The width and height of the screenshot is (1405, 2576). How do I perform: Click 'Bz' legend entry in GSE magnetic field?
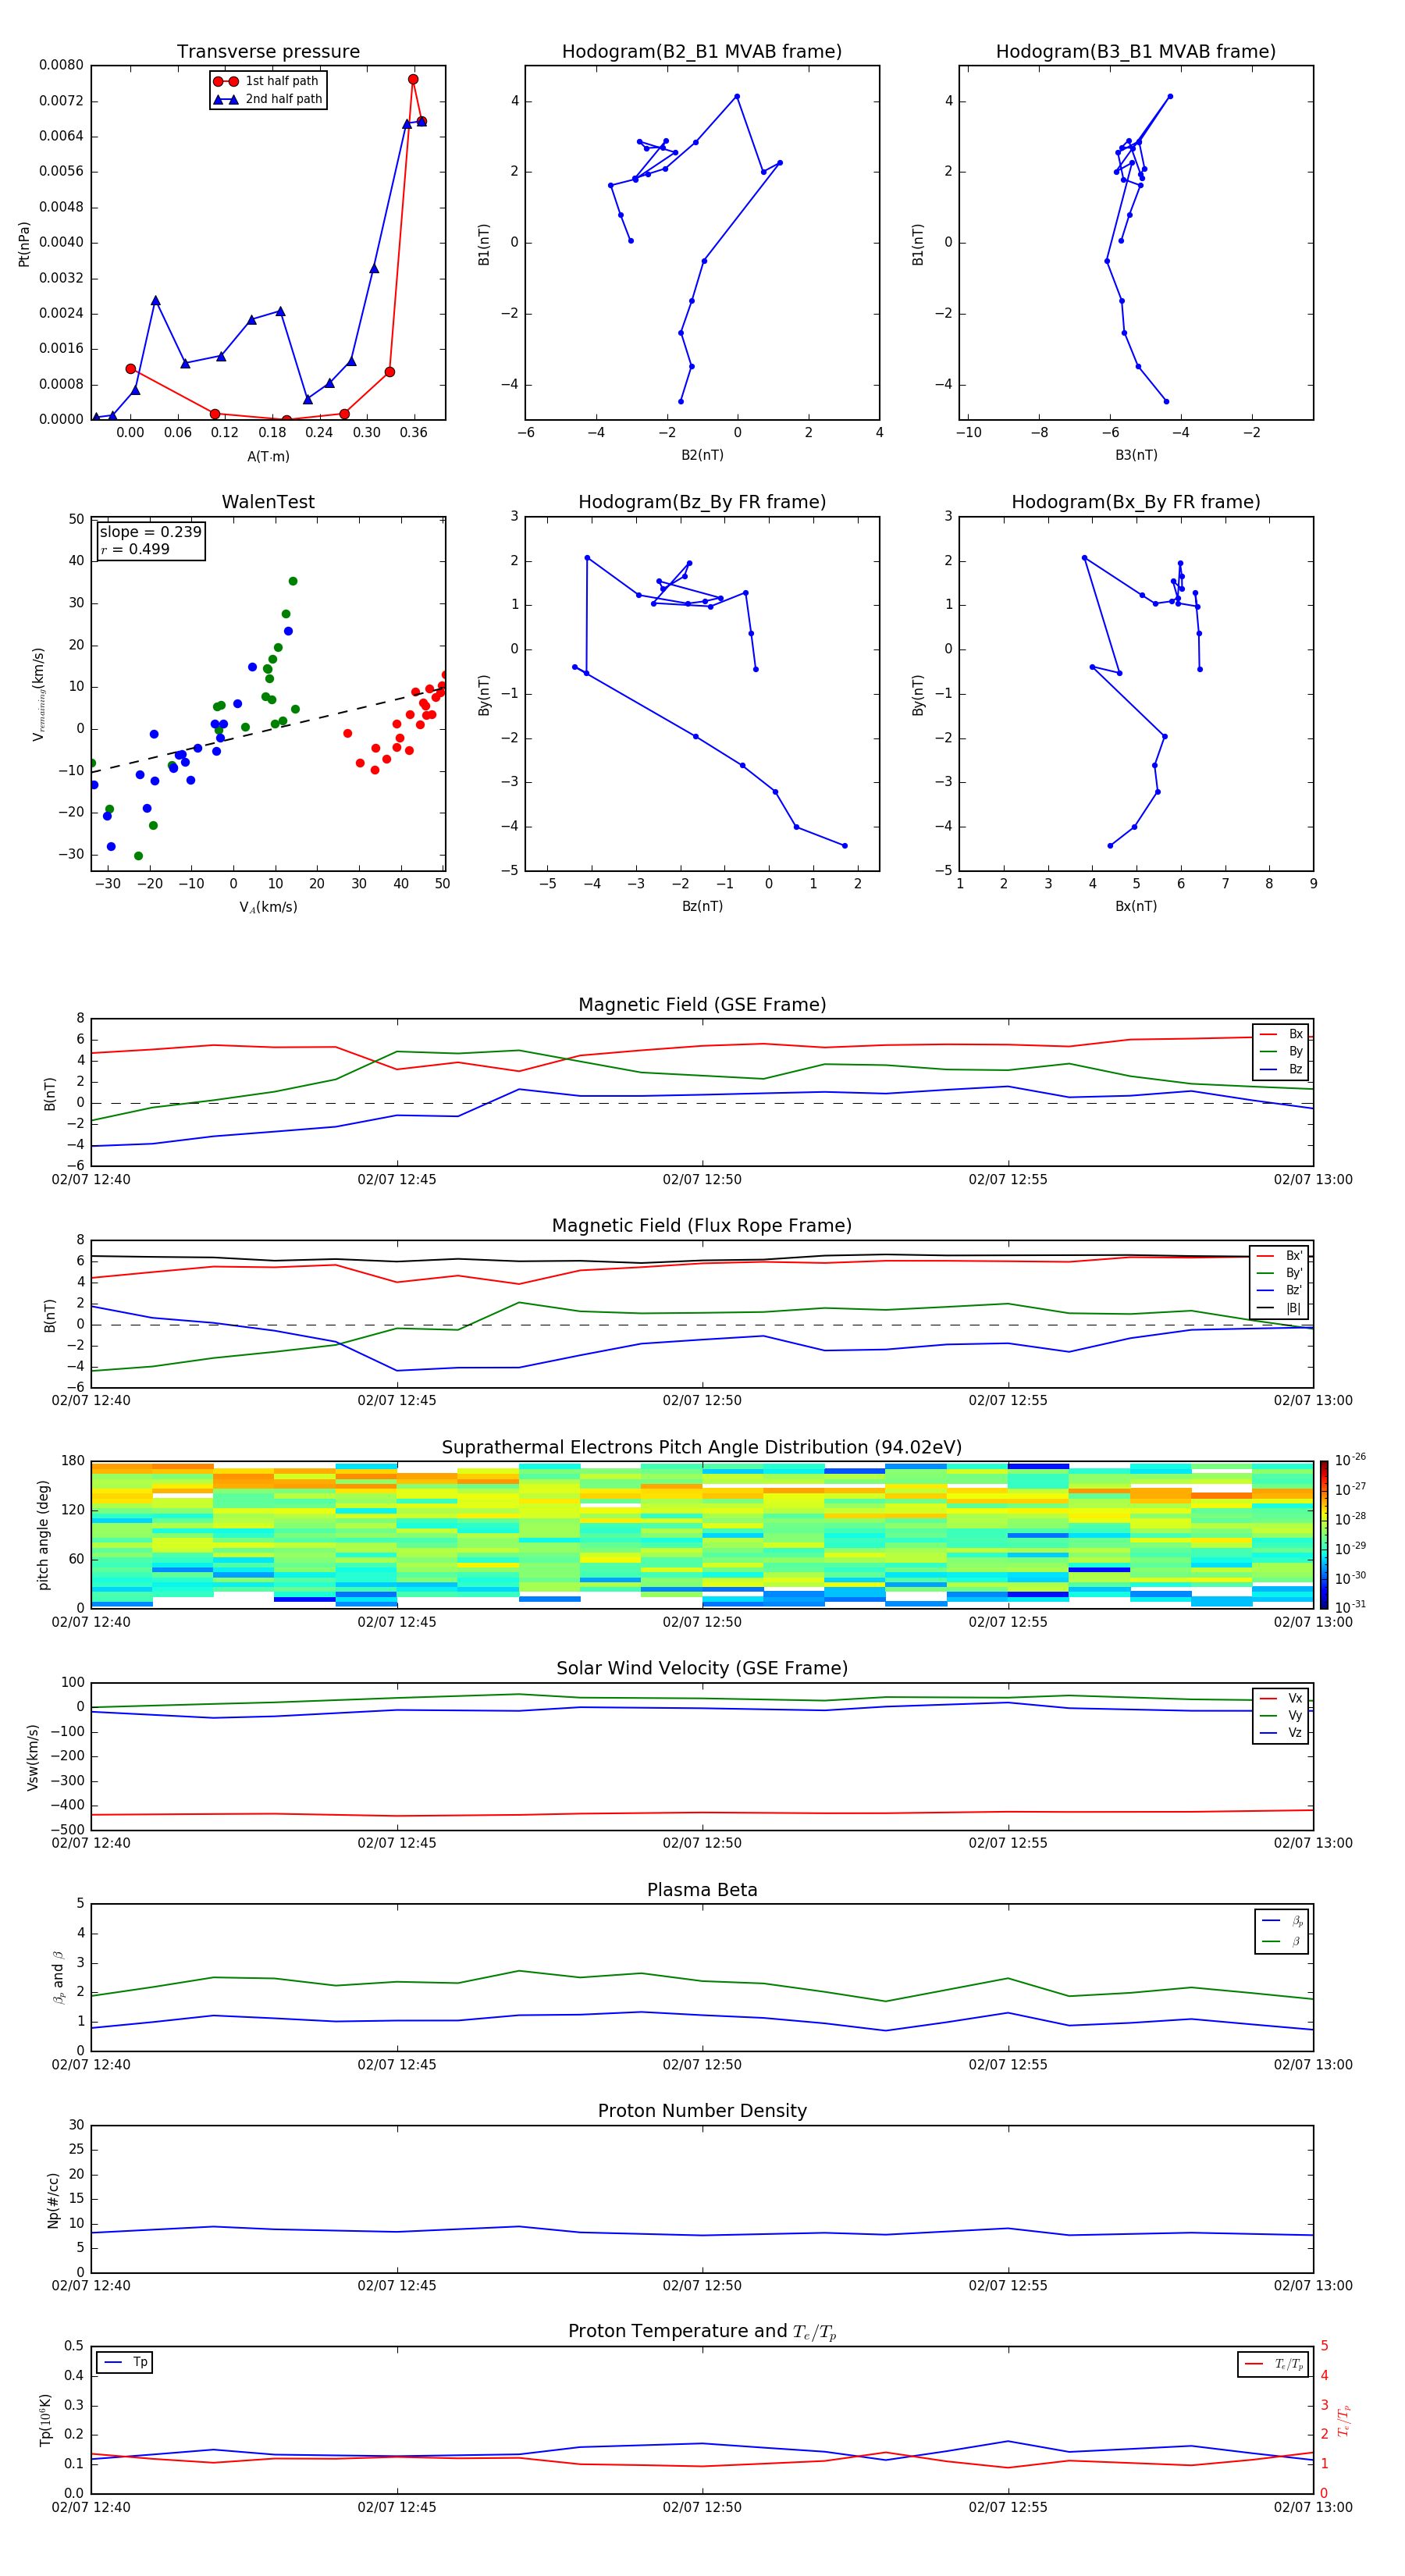[1281, 1069]
